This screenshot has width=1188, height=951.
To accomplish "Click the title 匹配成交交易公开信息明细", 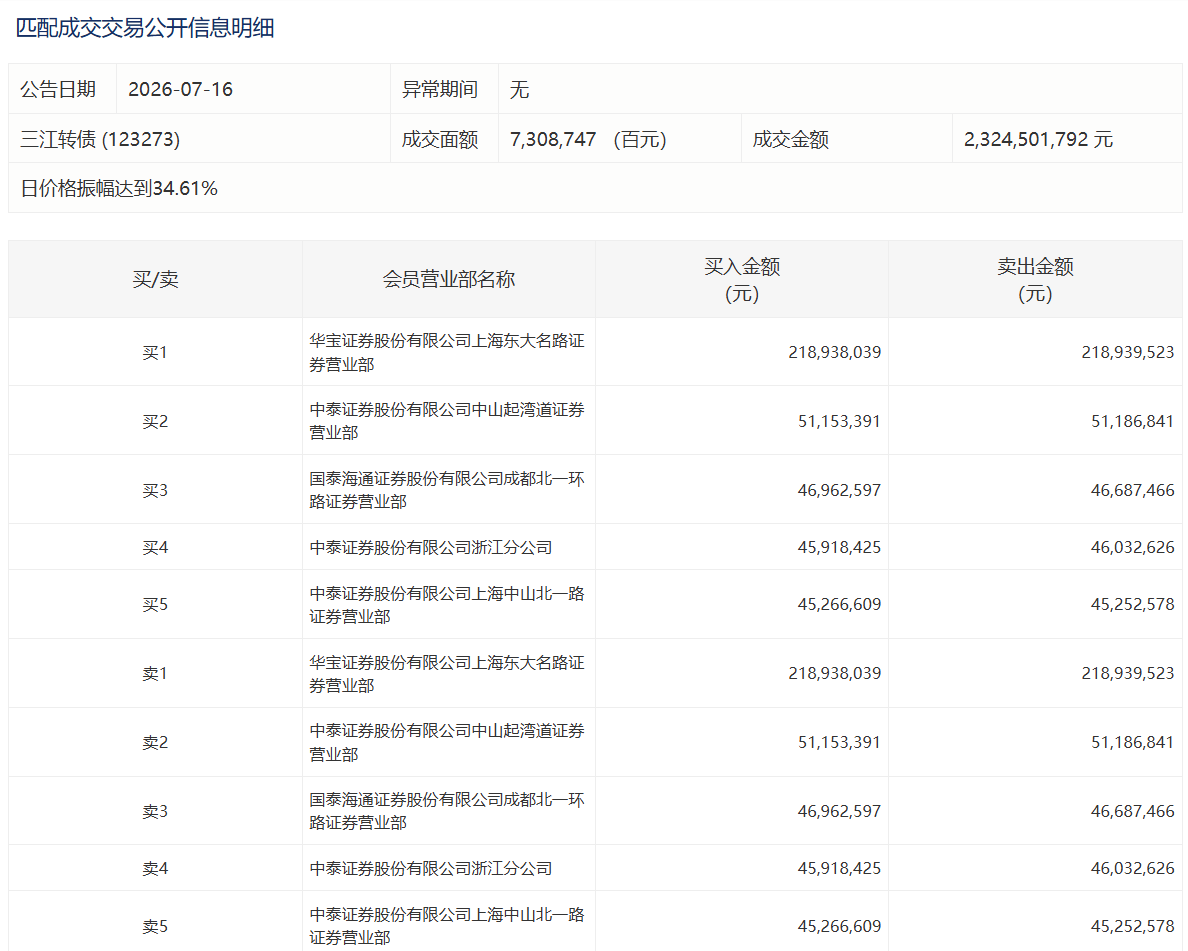I will (145, 28).
